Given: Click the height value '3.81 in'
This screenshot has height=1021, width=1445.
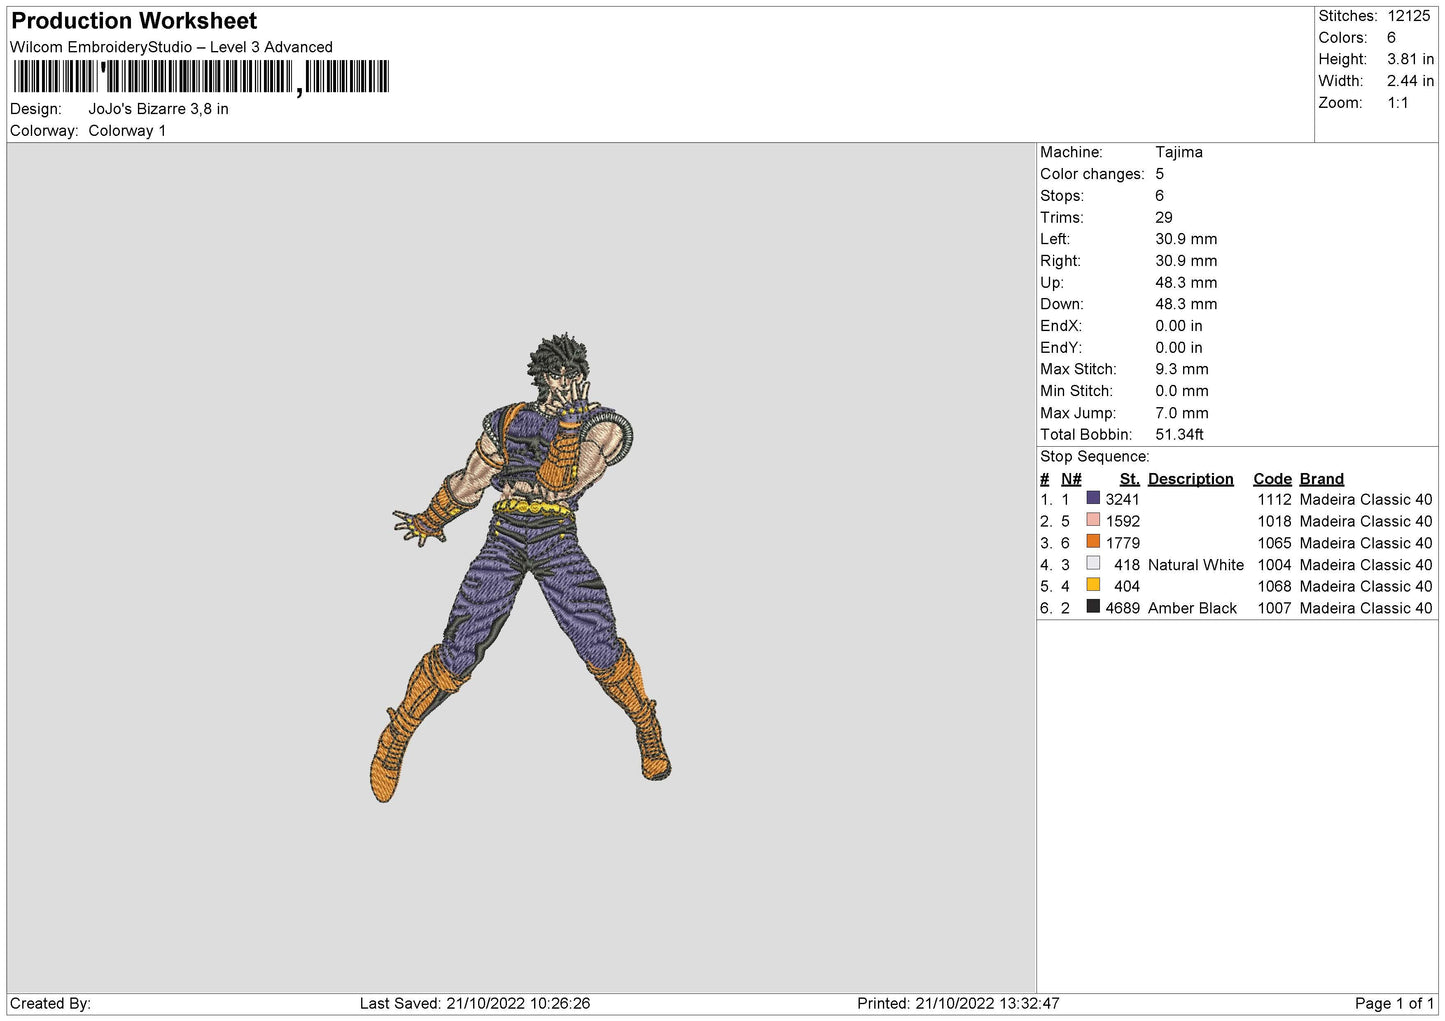Looking at the screenshot, I should 1410,59.
